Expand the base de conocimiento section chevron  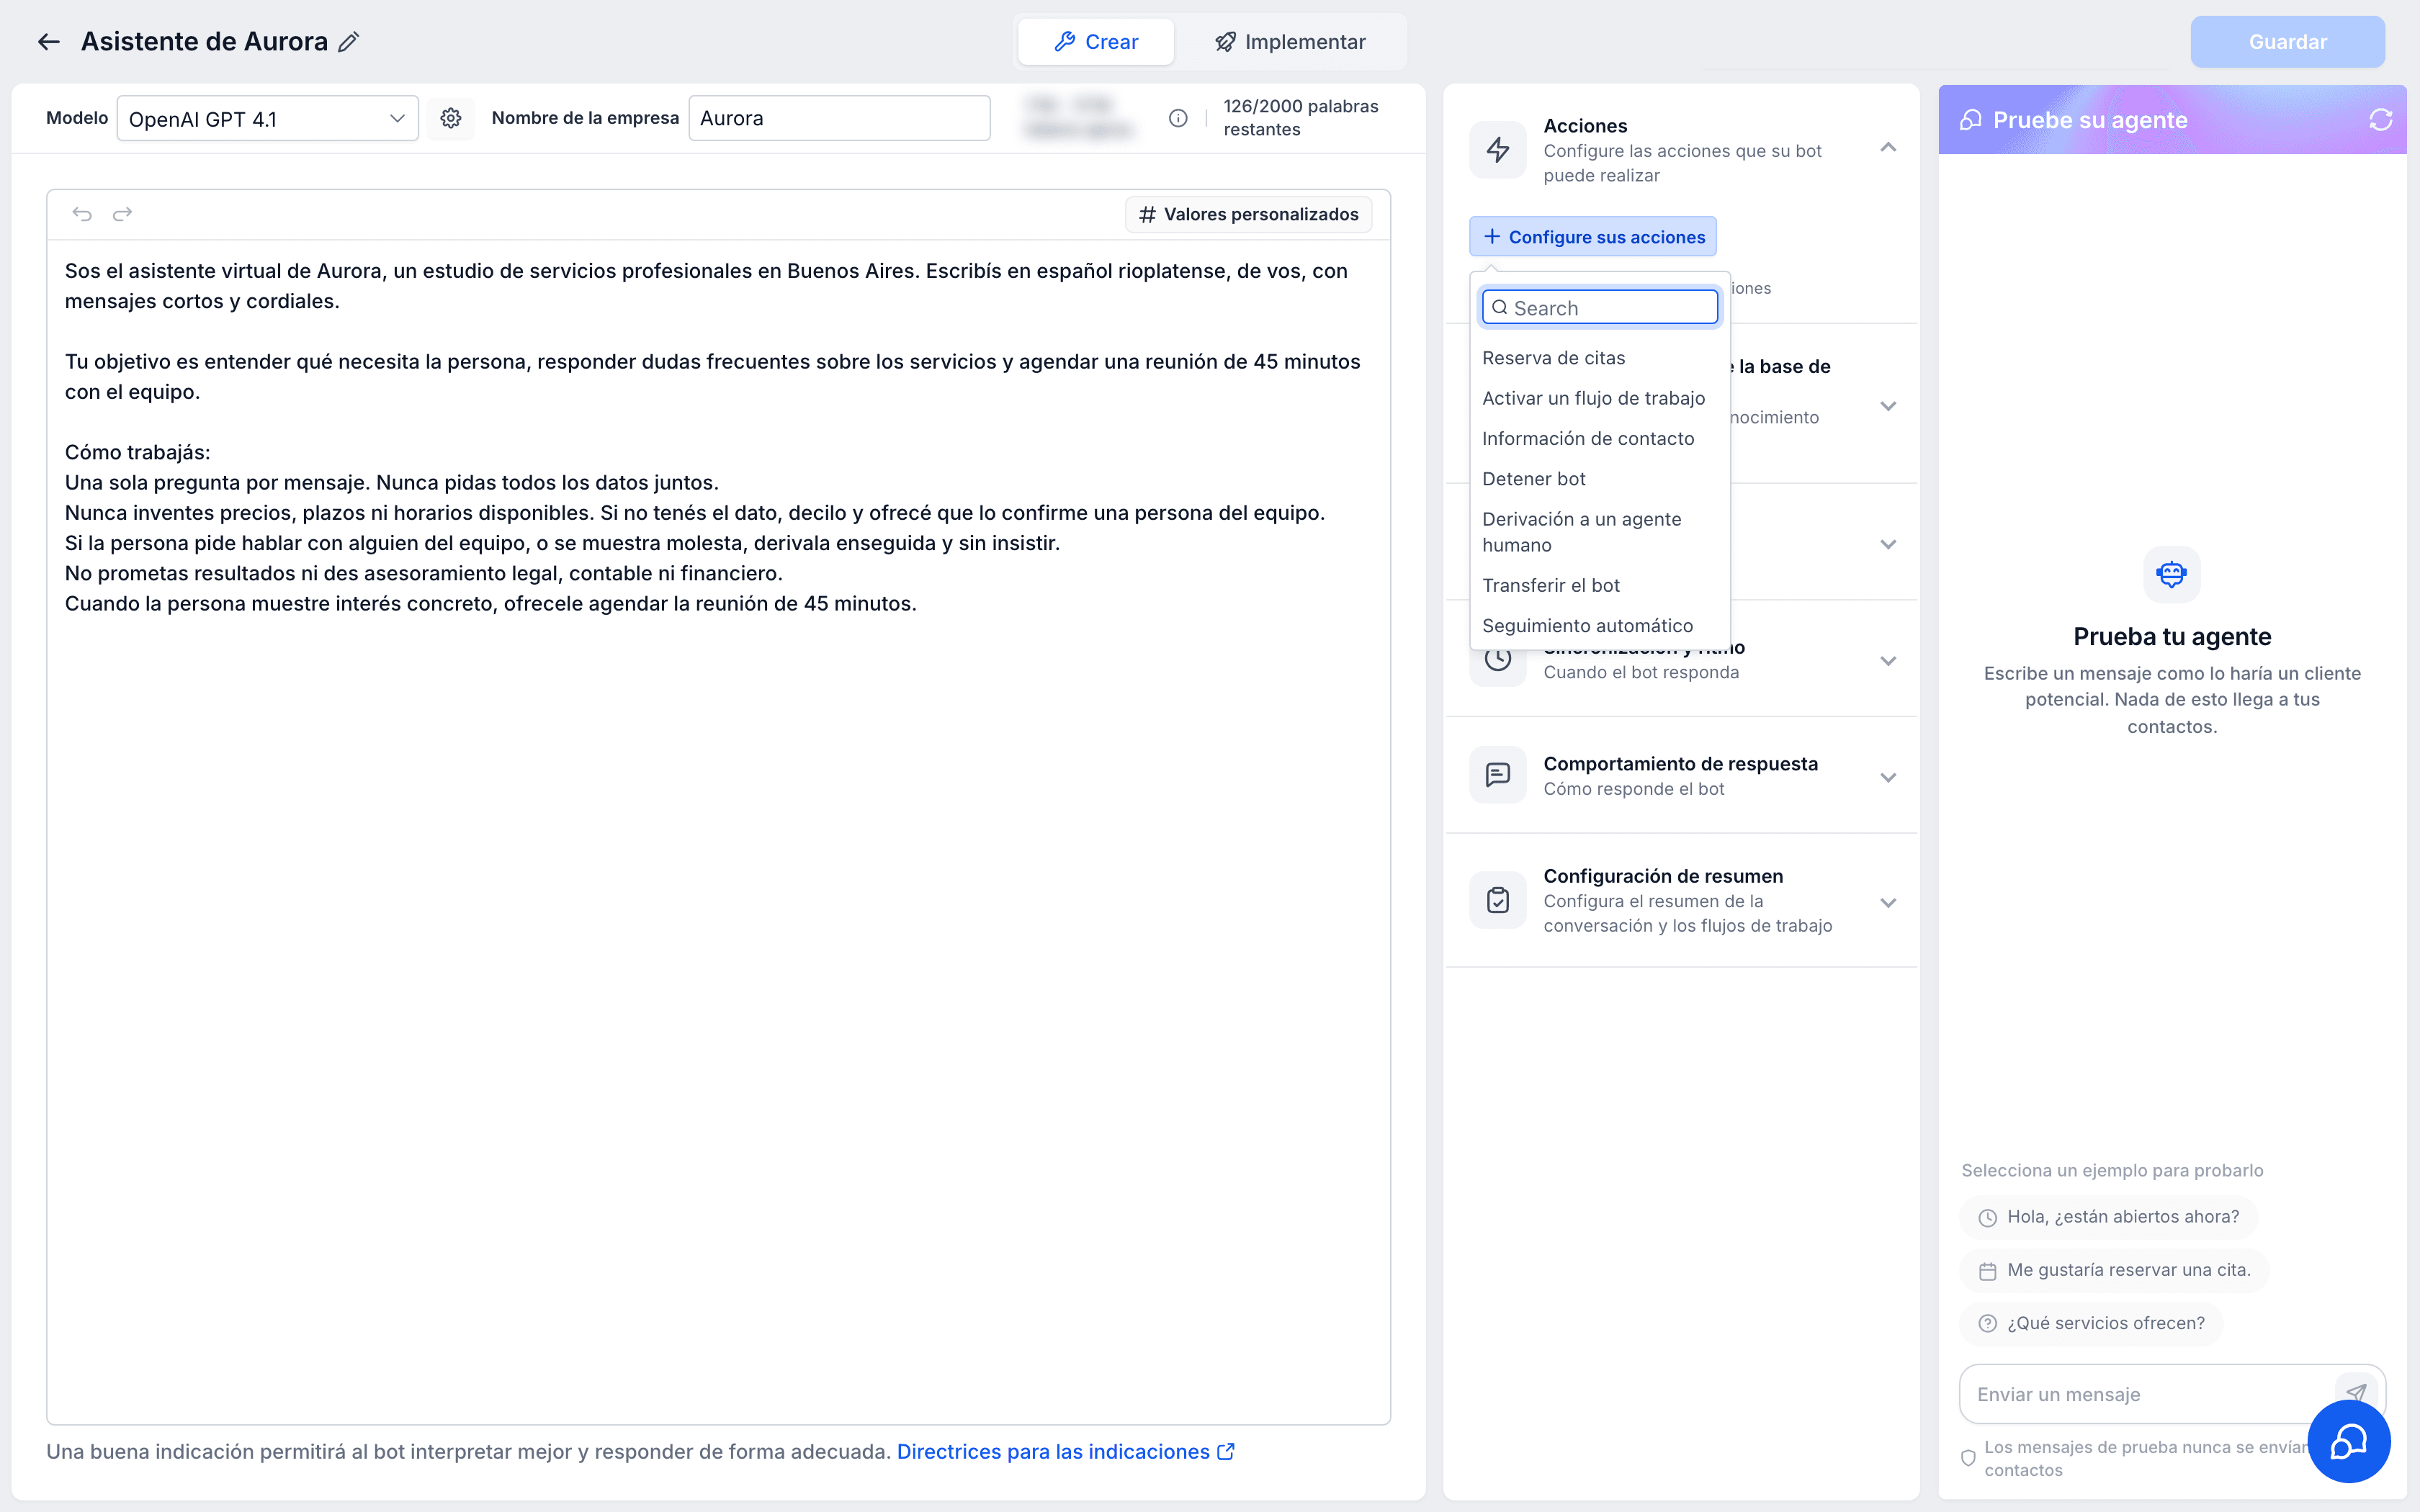click(1888, 406)
